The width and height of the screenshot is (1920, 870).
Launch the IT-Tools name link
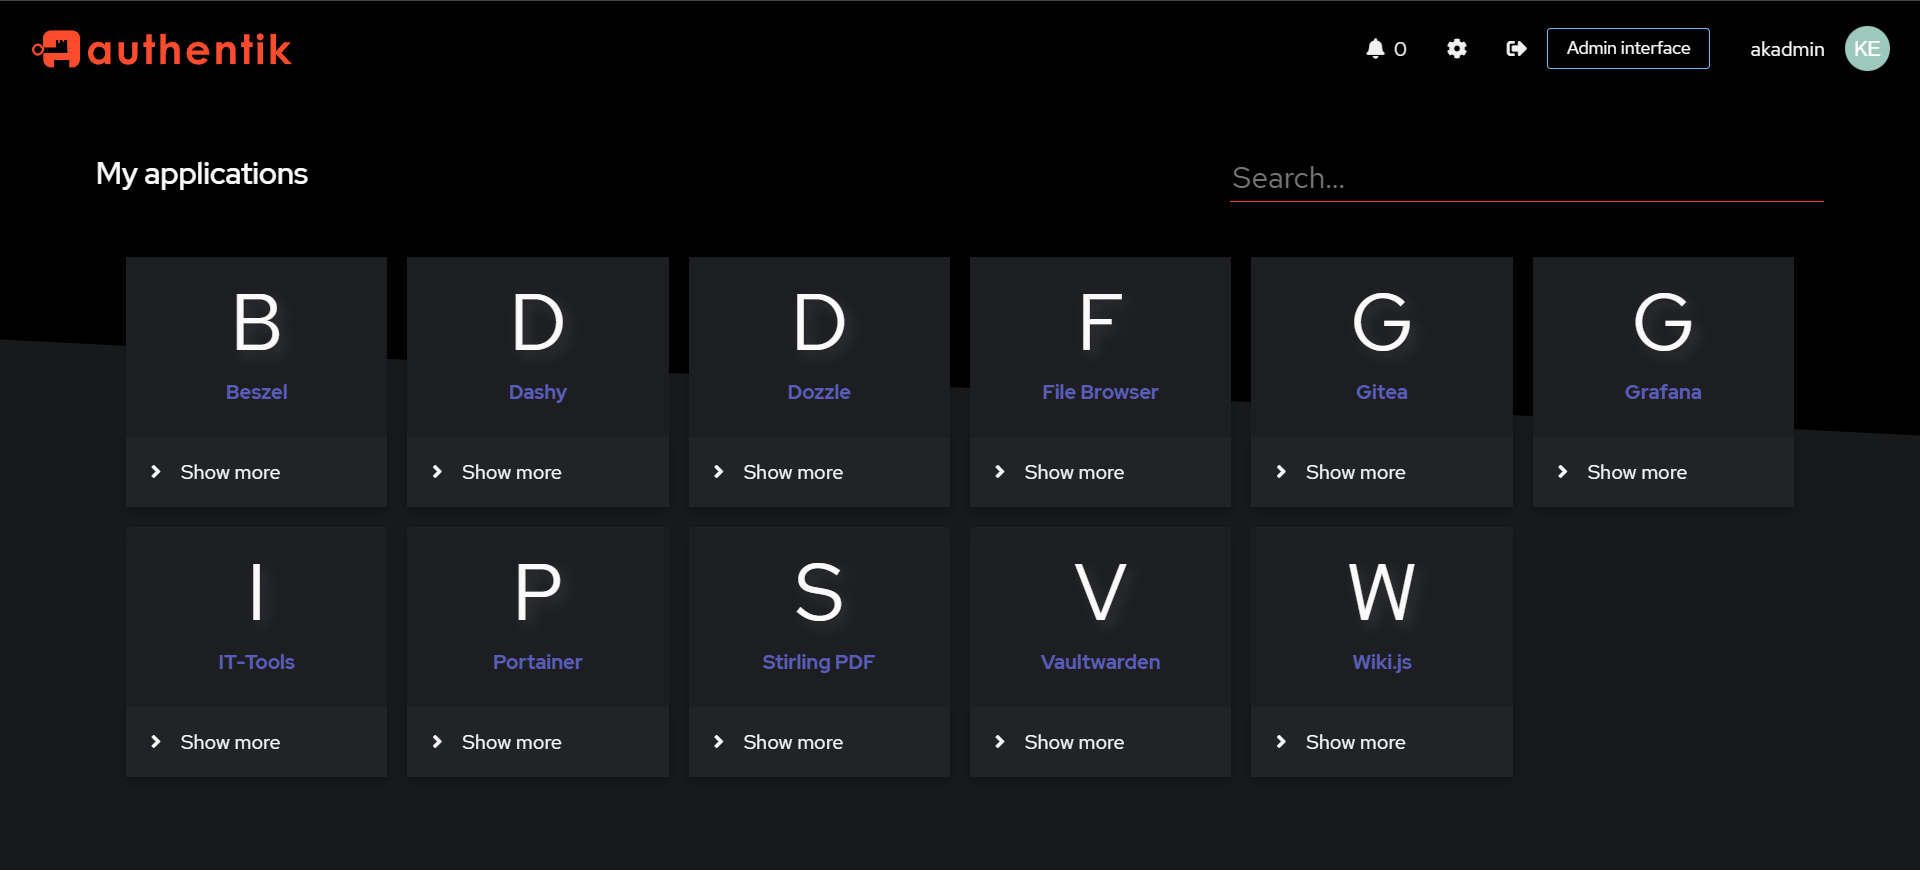[x=257, y=662]
